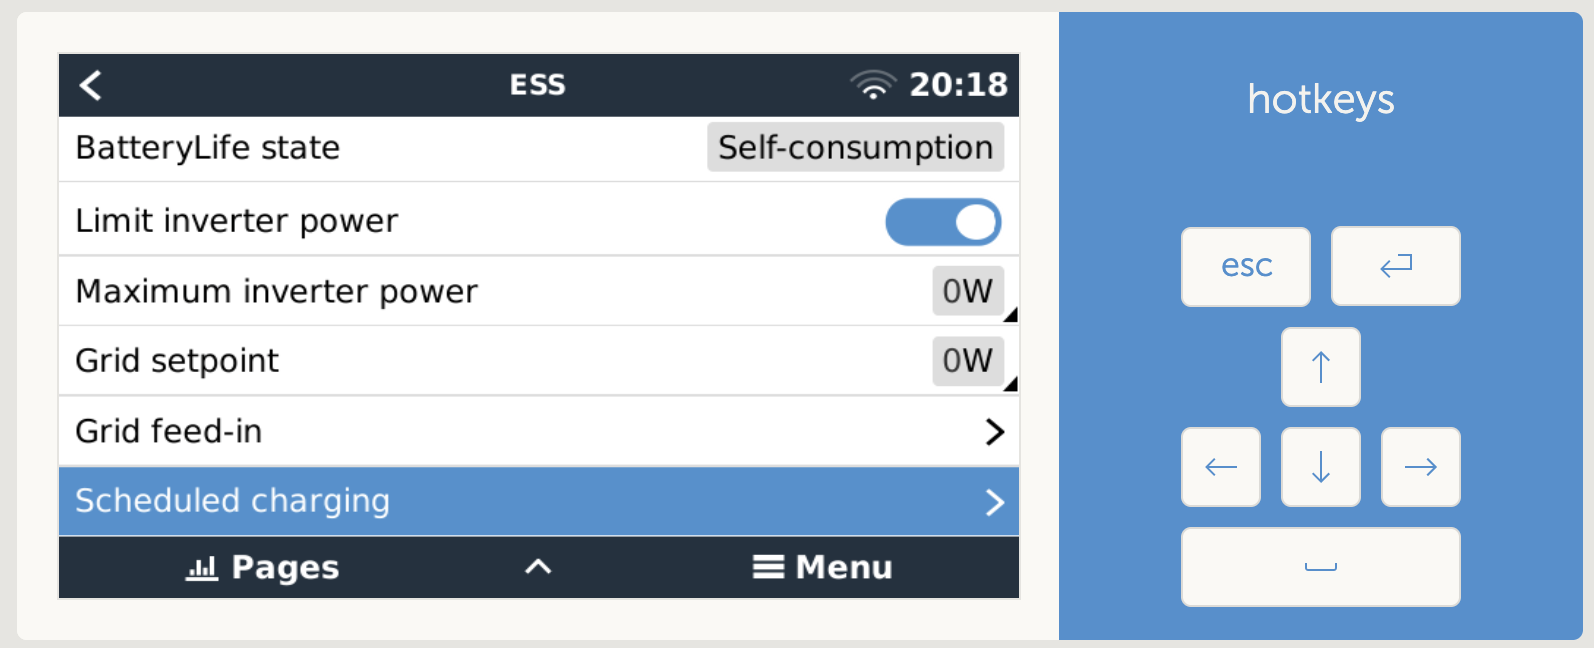
Task: Click the clock showing 20:18
Action: (x=958, y=85)
